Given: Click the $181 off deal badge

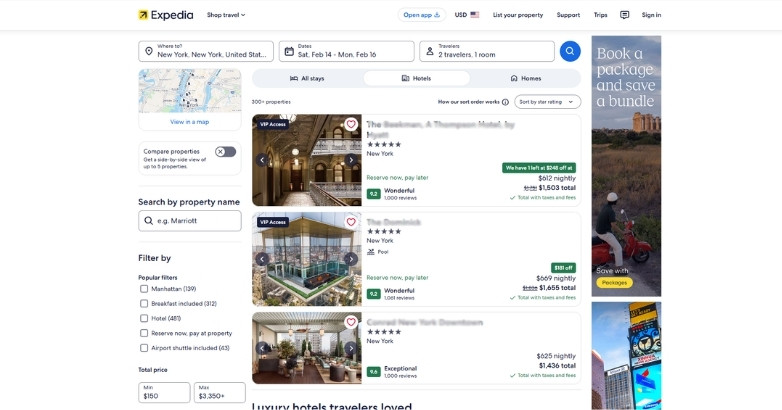Looking at the screenshot, I should click(x=563, y=268).
